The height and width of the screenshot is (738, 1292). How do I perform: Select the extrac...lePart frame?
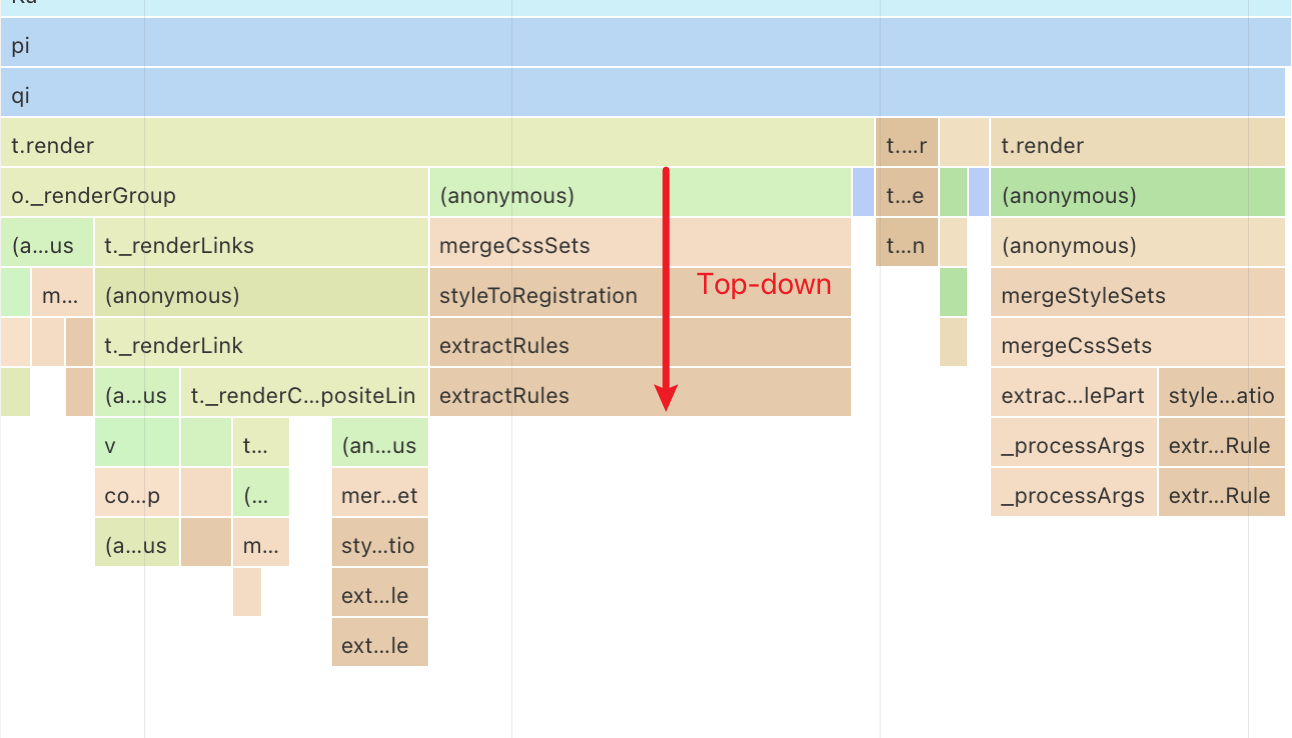pos(1074,392)
